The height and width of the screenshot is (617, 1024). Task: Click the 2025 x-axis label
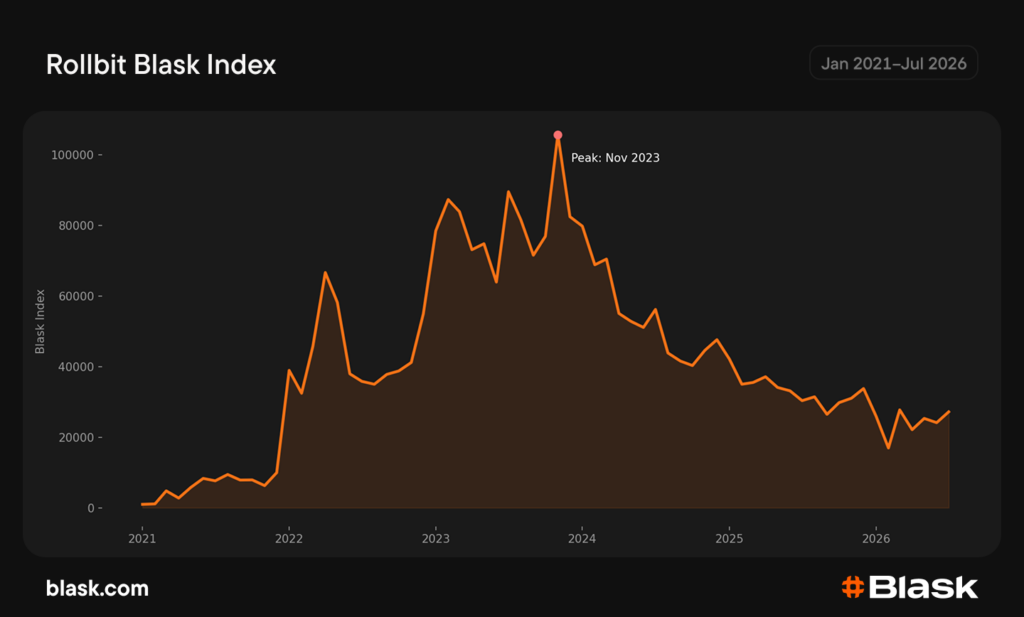pyautogui.click(x=729, y=539)
